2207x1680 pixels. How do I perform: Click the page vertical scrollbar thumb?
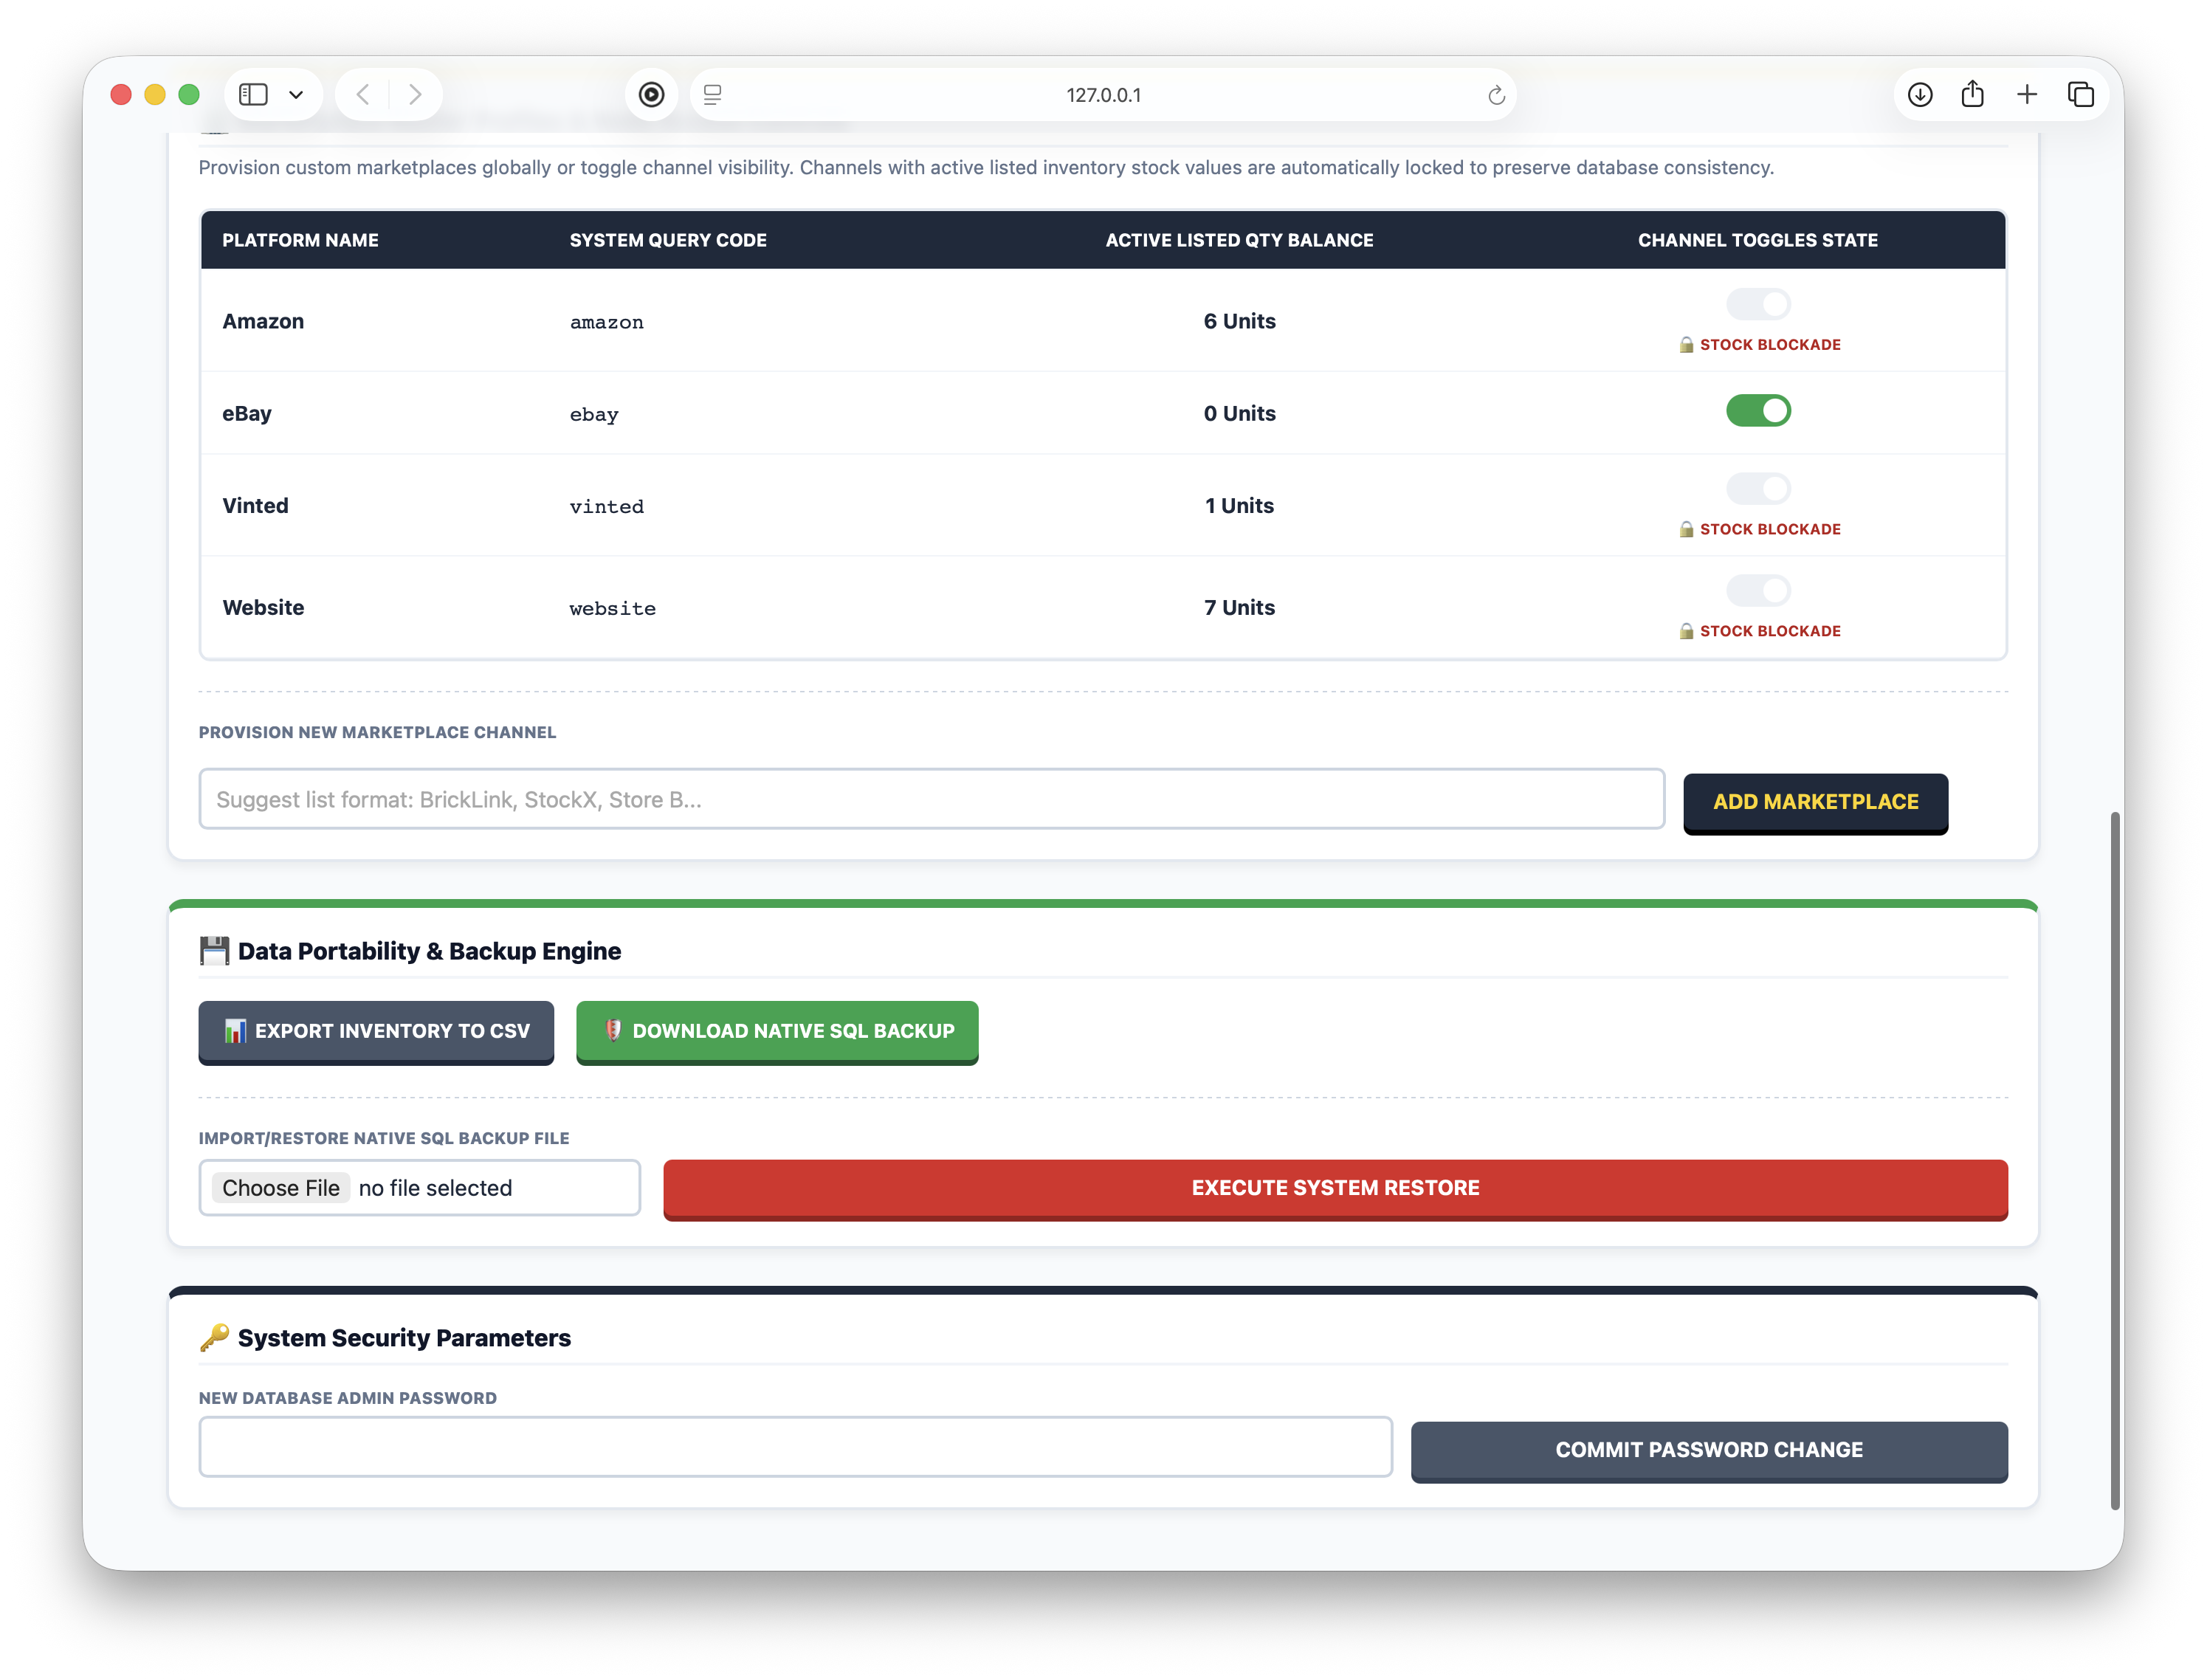tap(2114, 1161)
